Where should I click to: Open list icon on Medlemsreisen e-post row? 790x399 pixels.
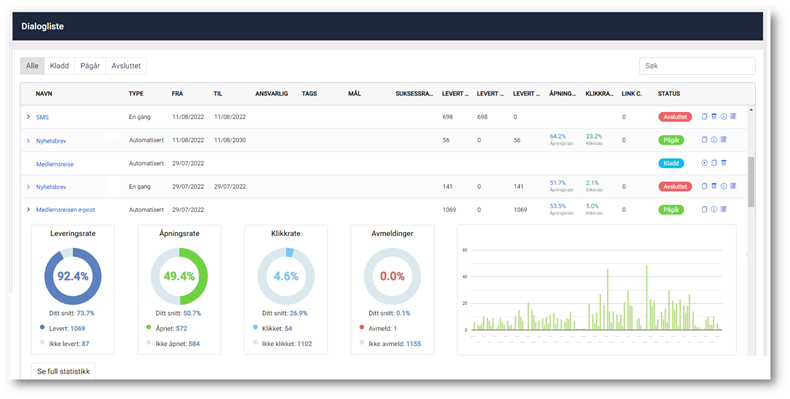(723, 209)
